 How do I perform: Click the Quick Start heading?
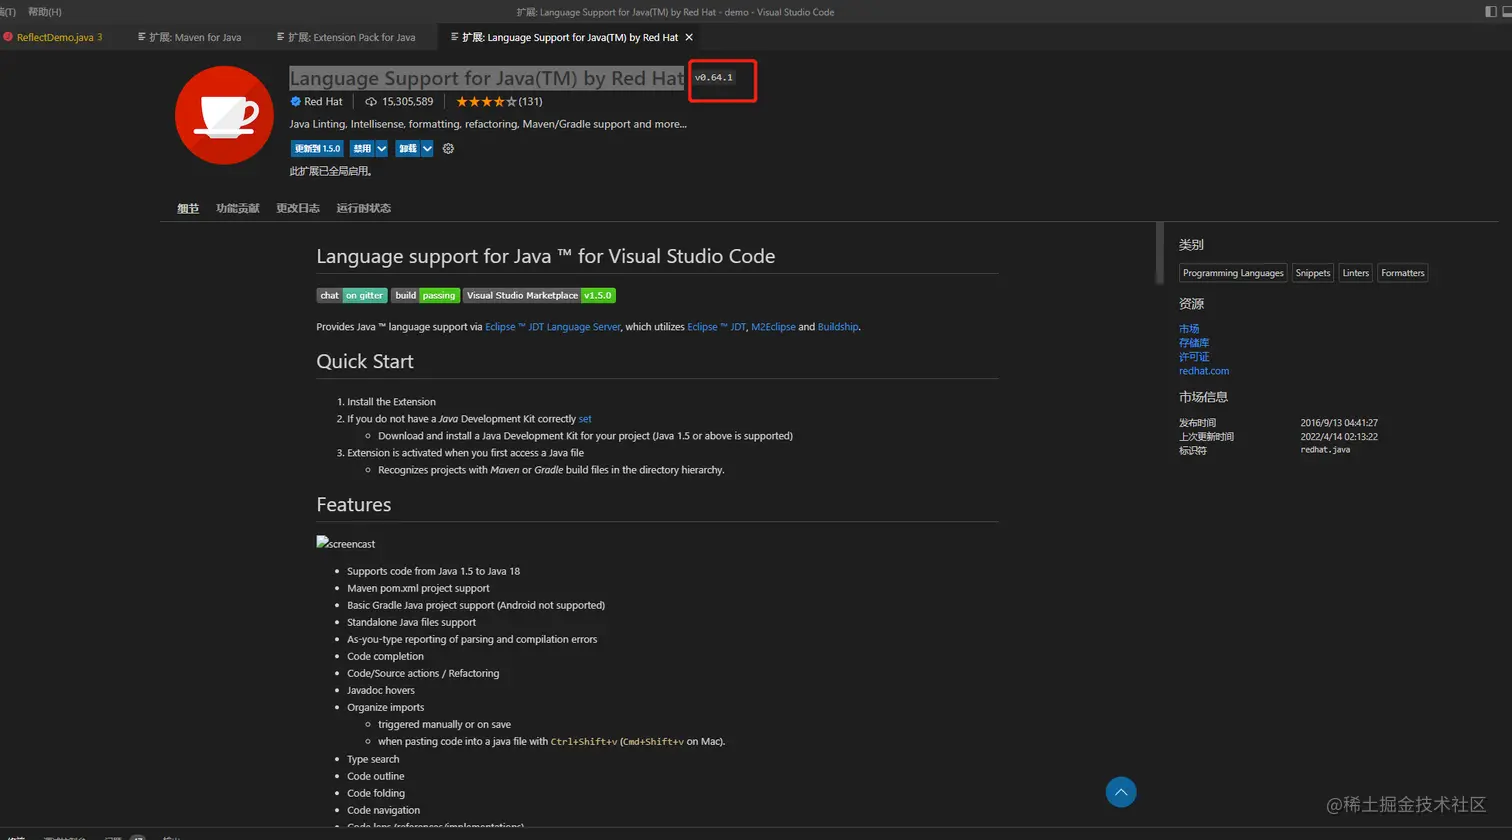coord(365,361)
